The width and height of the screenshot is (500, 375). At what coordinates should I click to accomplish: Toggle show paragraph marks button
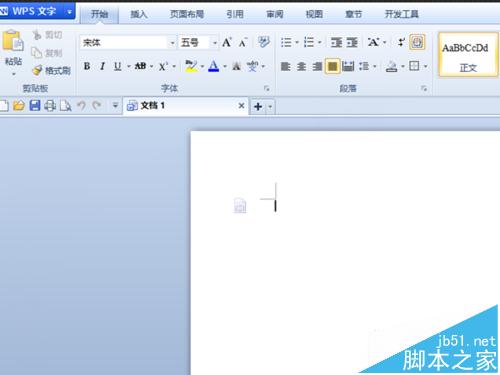pyautogui.click(x=417, y=42)
